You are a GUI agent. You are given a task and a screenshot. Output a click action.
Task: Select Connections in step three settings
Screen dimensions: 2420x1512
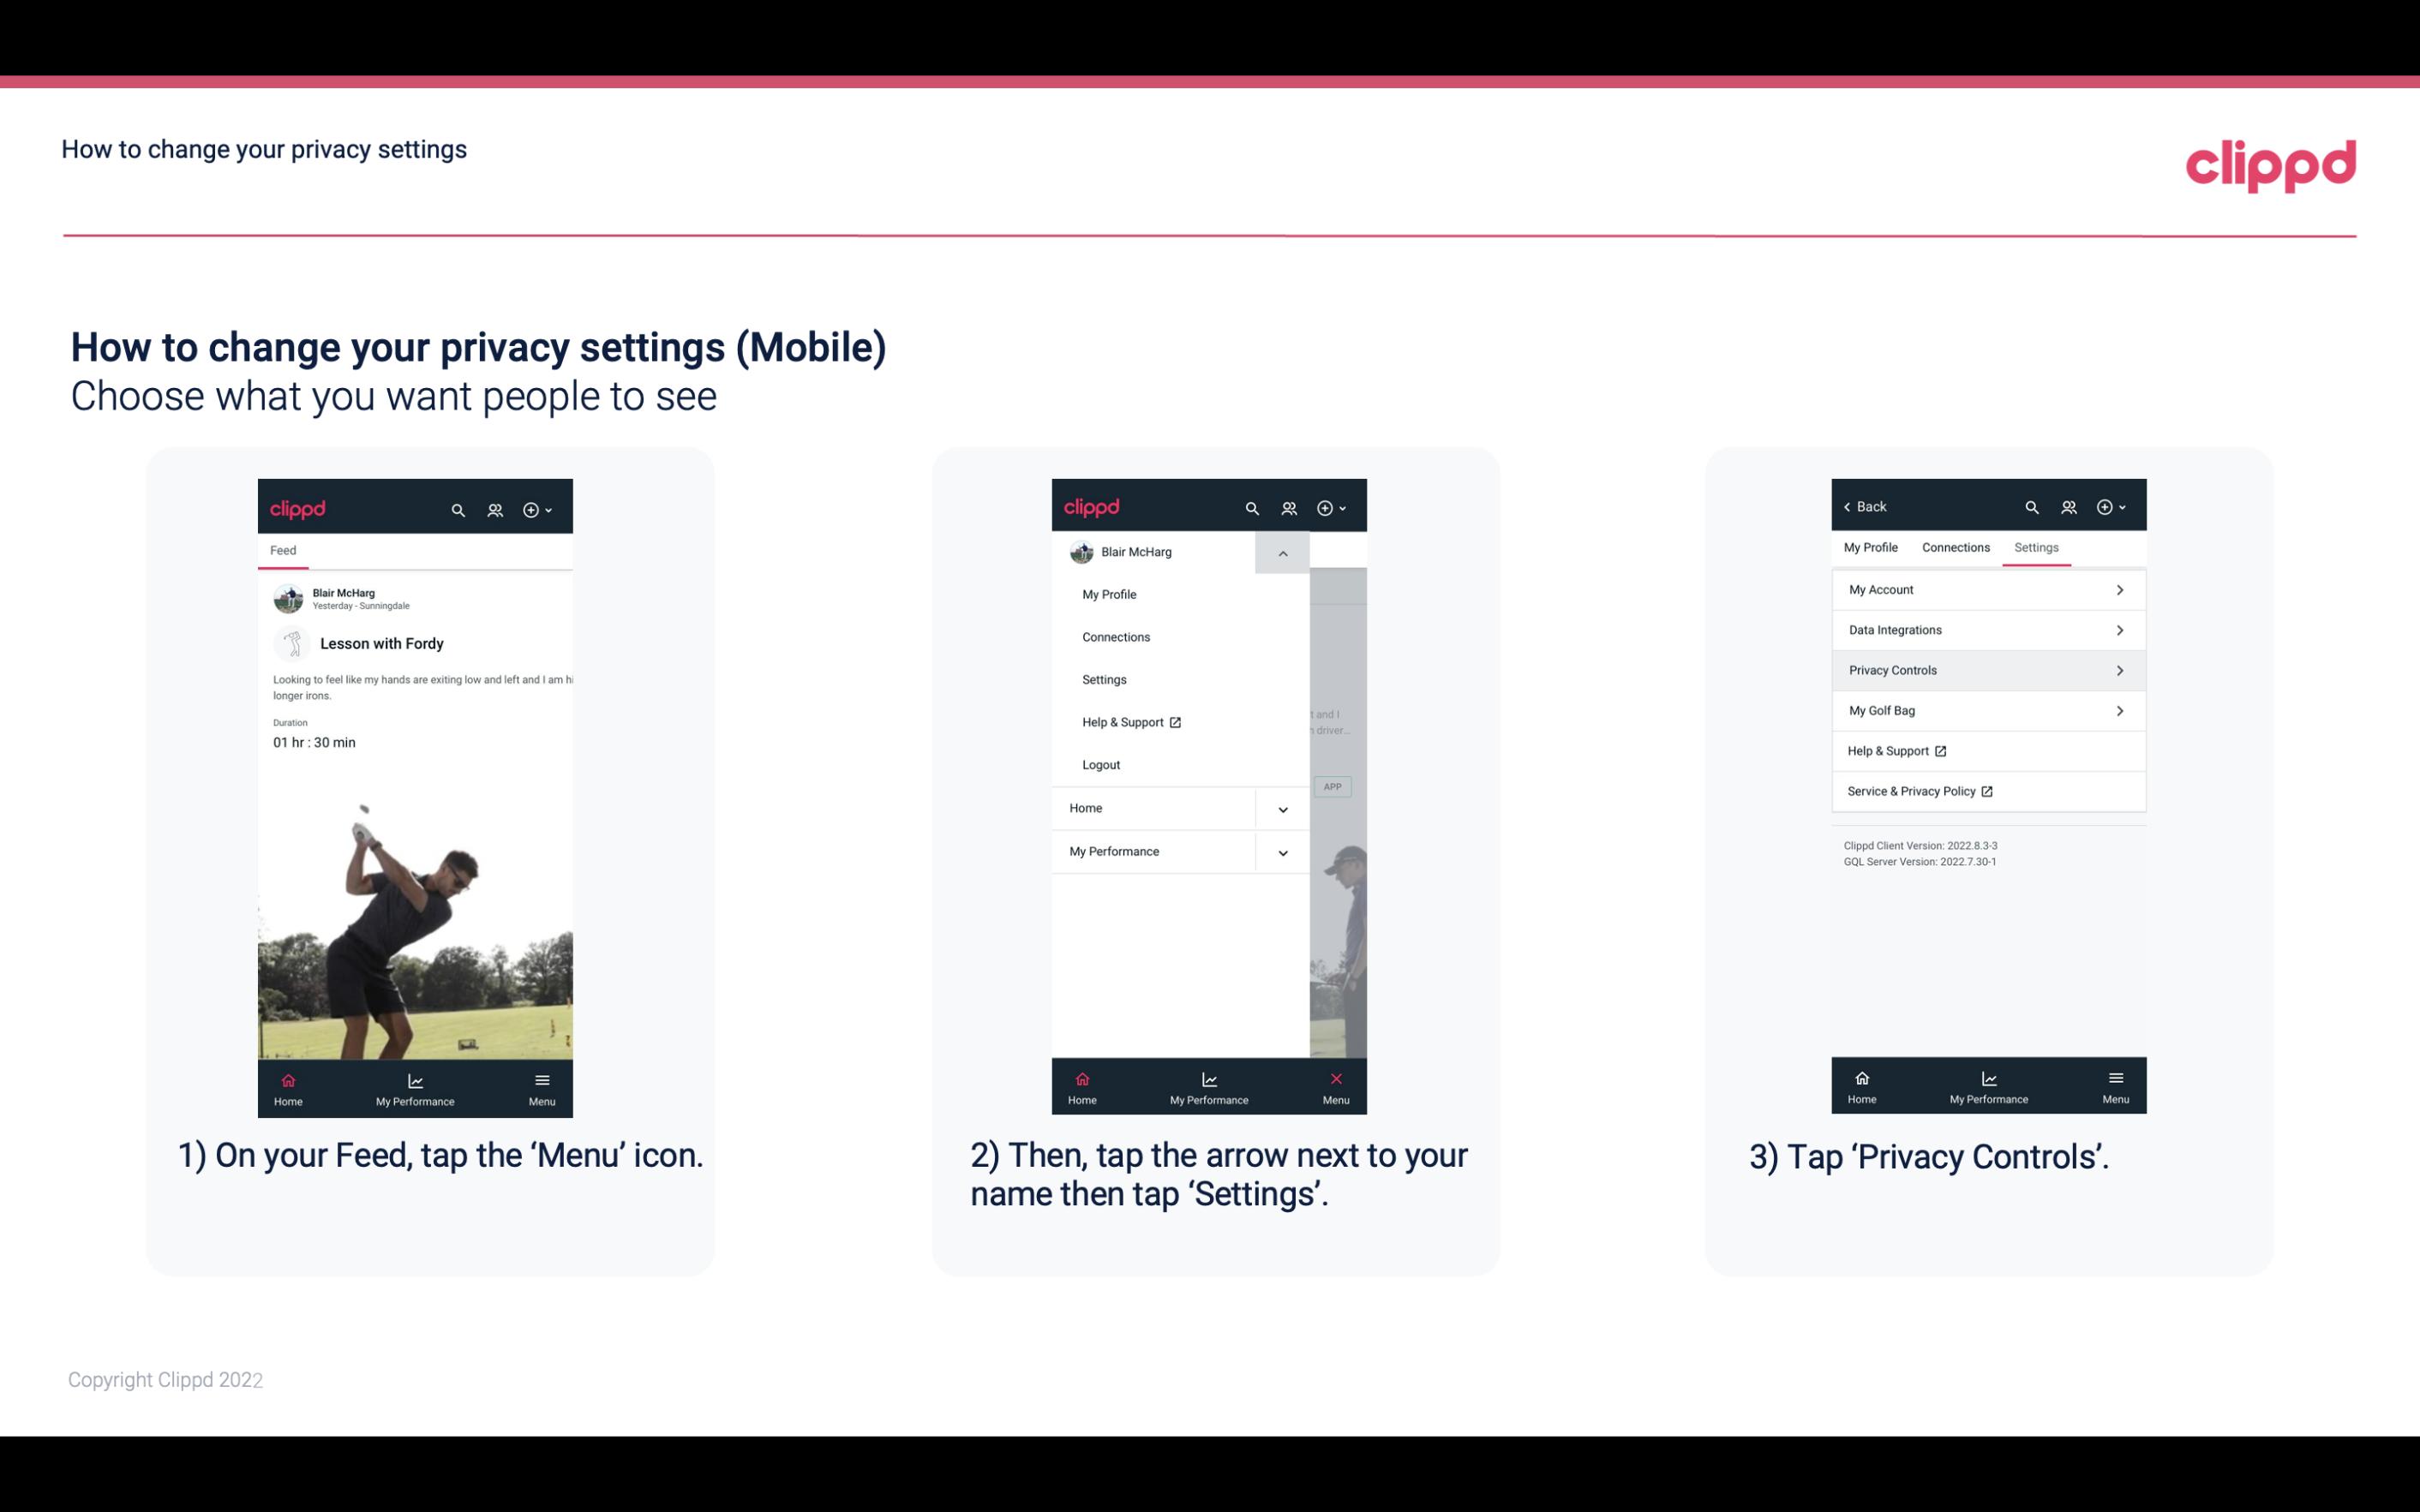1953,547
